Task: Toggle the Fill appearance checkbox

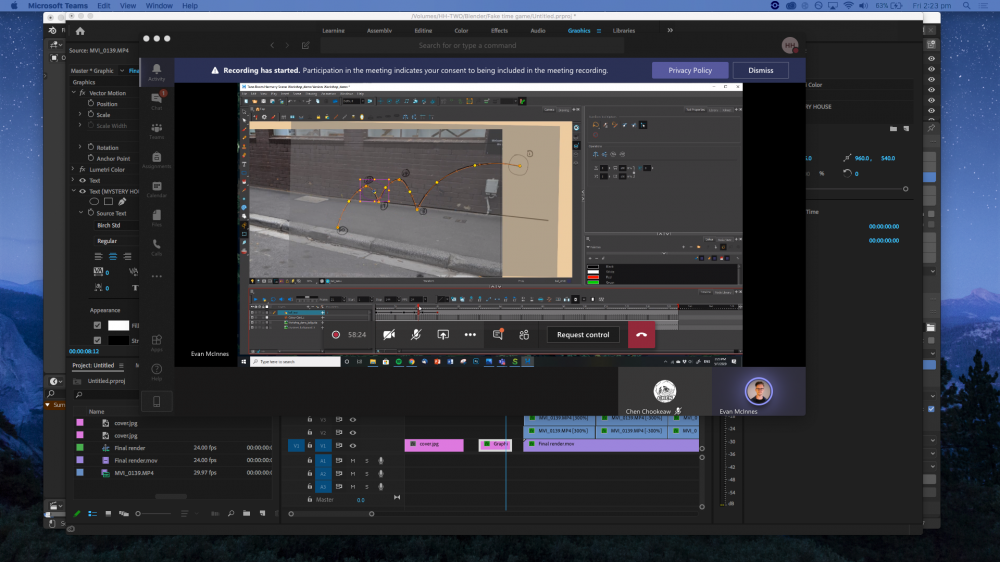Action: (98, 325)
